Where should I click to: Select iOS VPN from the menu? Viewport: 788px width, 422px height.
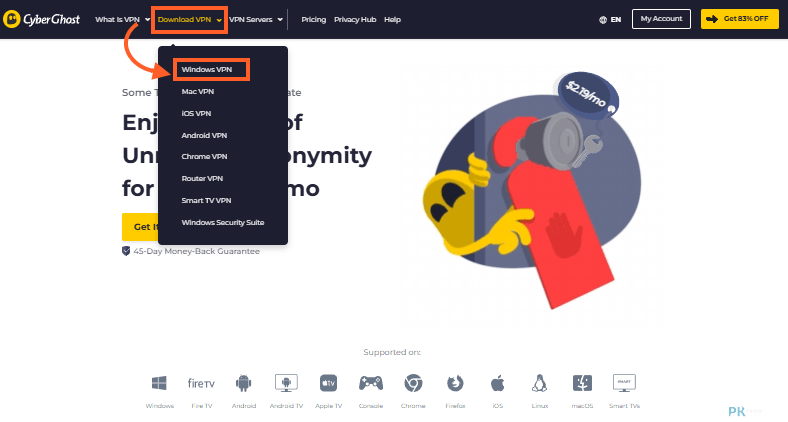pyautogui.click(x=196, y=114)
